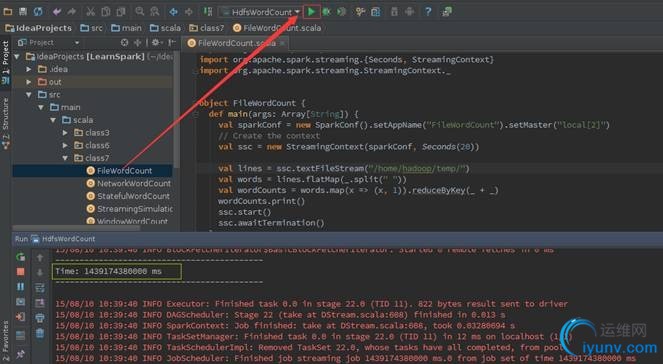The image size is (663, 364).
Task: Collapse the src folder
Action: (x=29, y=94)
